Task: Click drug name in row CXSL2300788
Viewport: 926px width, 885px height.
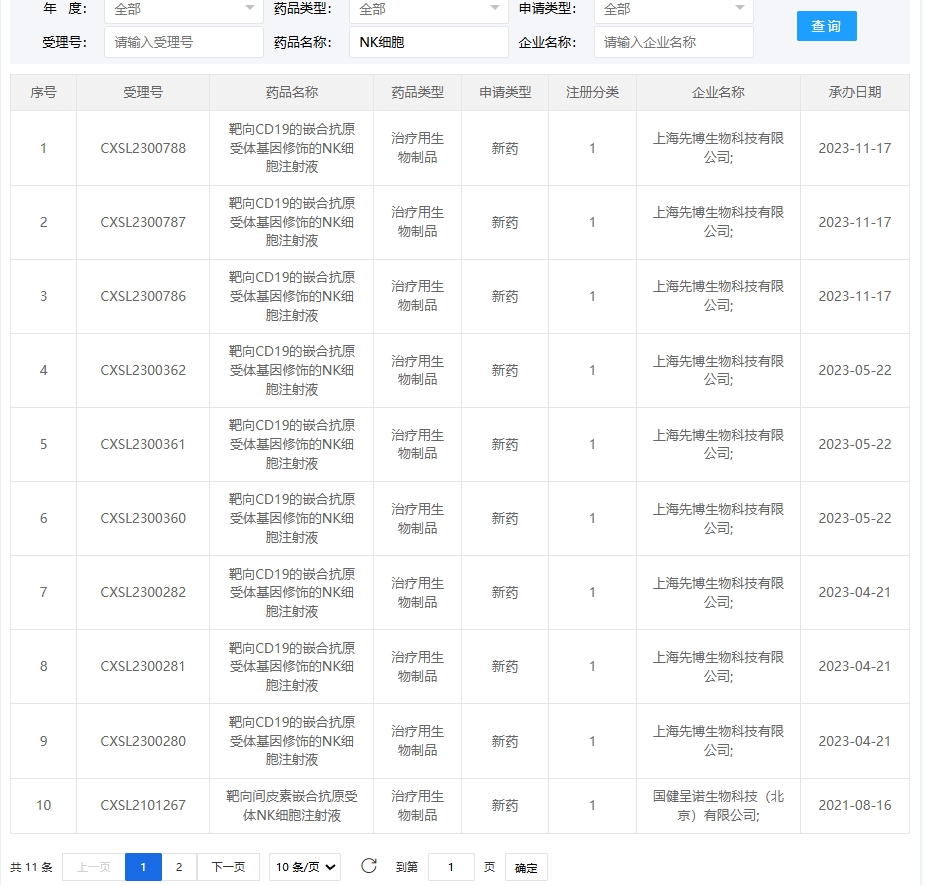Action: click(x=292, y=148)
